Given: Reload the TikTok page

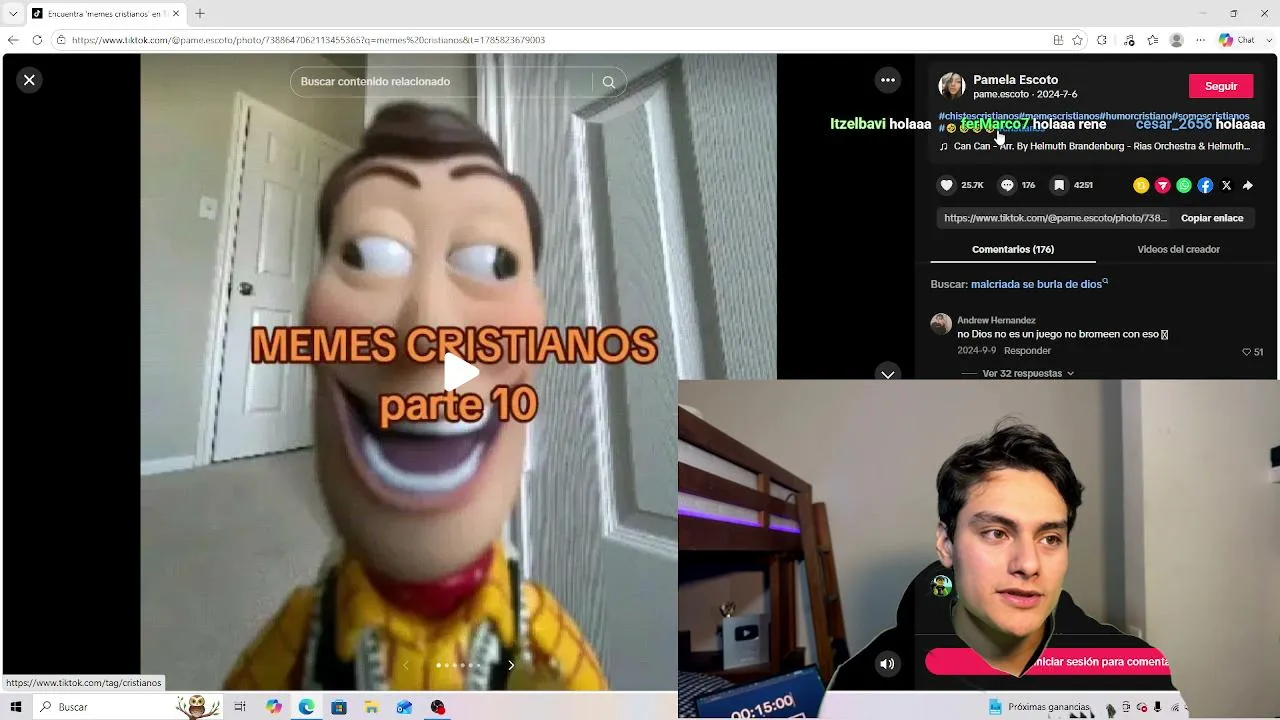Looking at the screenshot, I should [x=37, y=40].
